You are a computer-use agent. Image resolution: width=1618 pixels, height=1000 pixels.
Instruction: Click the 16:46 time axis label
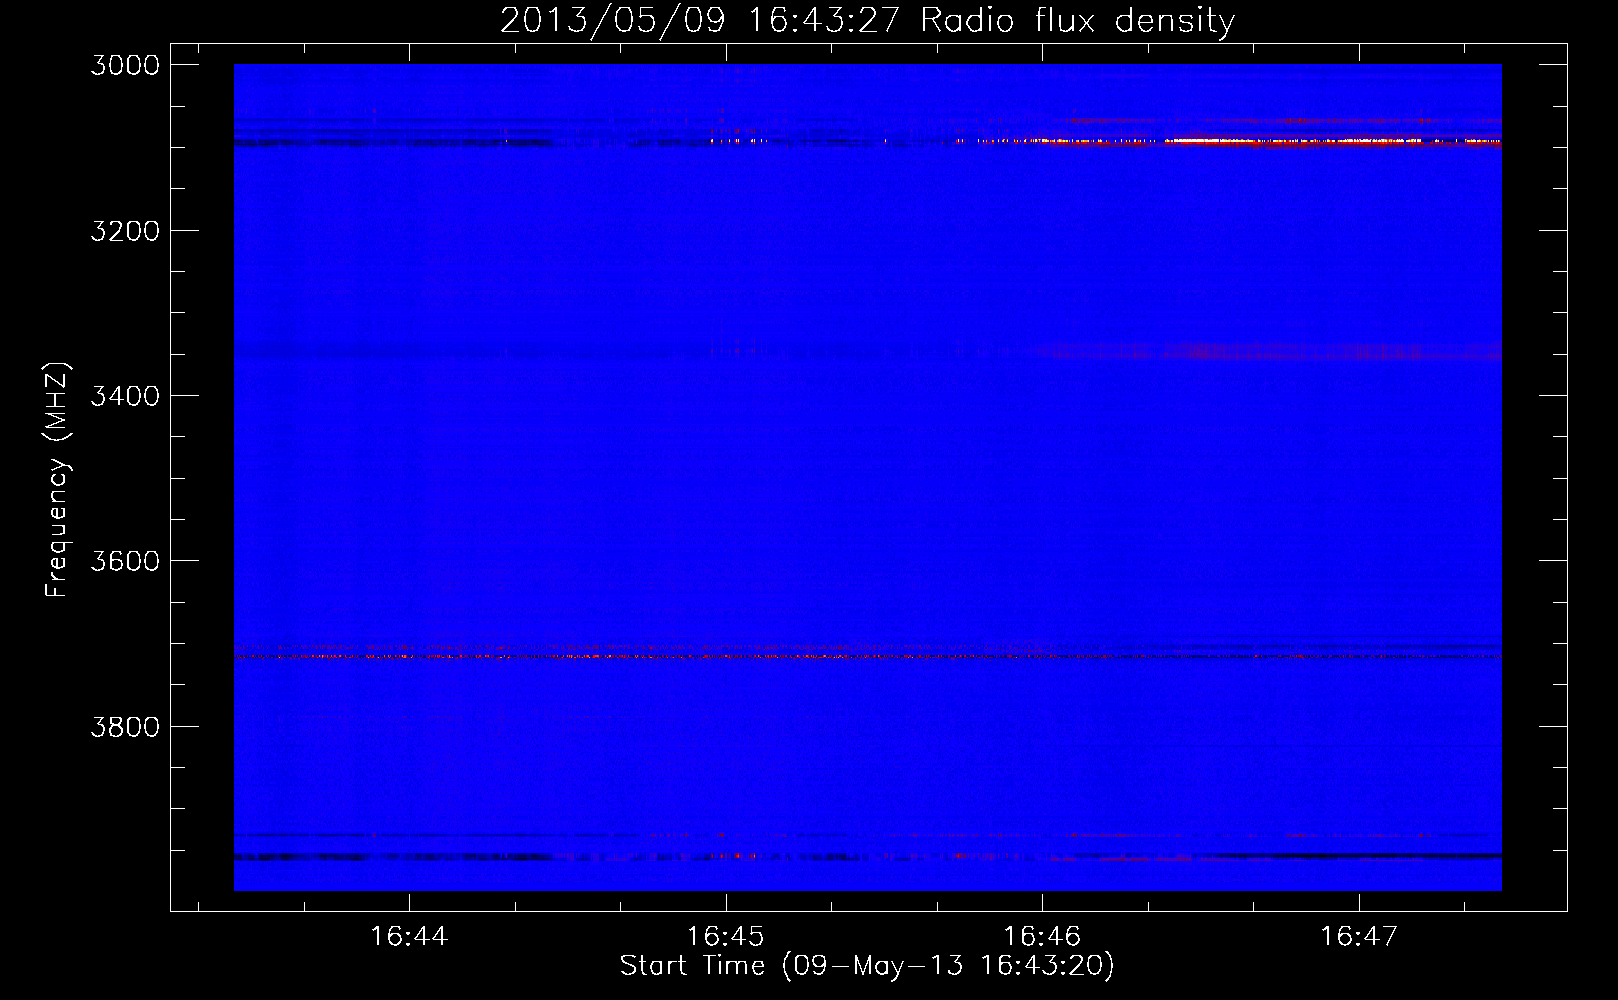tap(1042, 936)
